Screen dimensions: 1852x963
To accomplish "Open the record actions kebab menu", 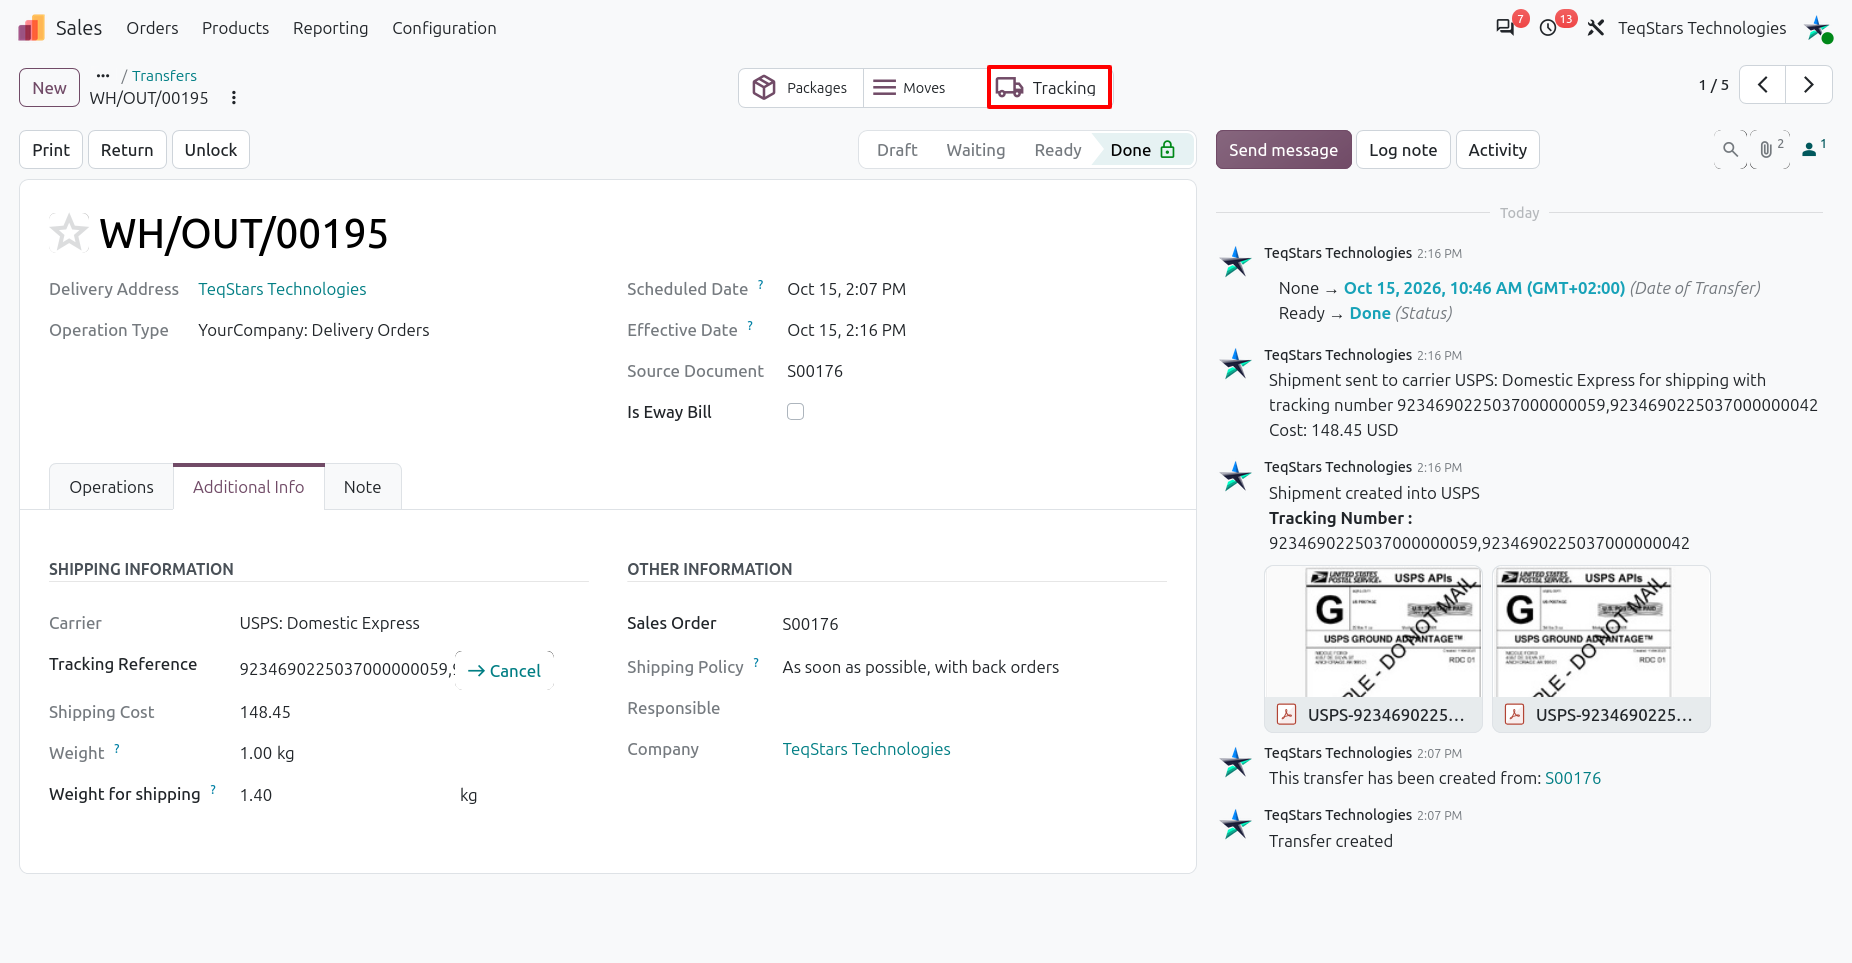I will click(x=234, y=98).
